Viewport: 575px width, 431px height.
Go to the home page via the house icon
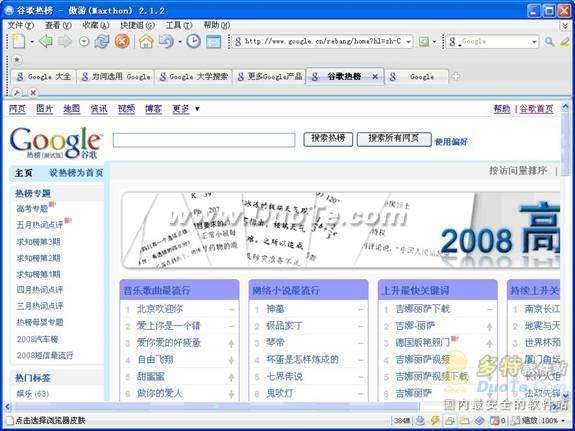pos(146,41)
